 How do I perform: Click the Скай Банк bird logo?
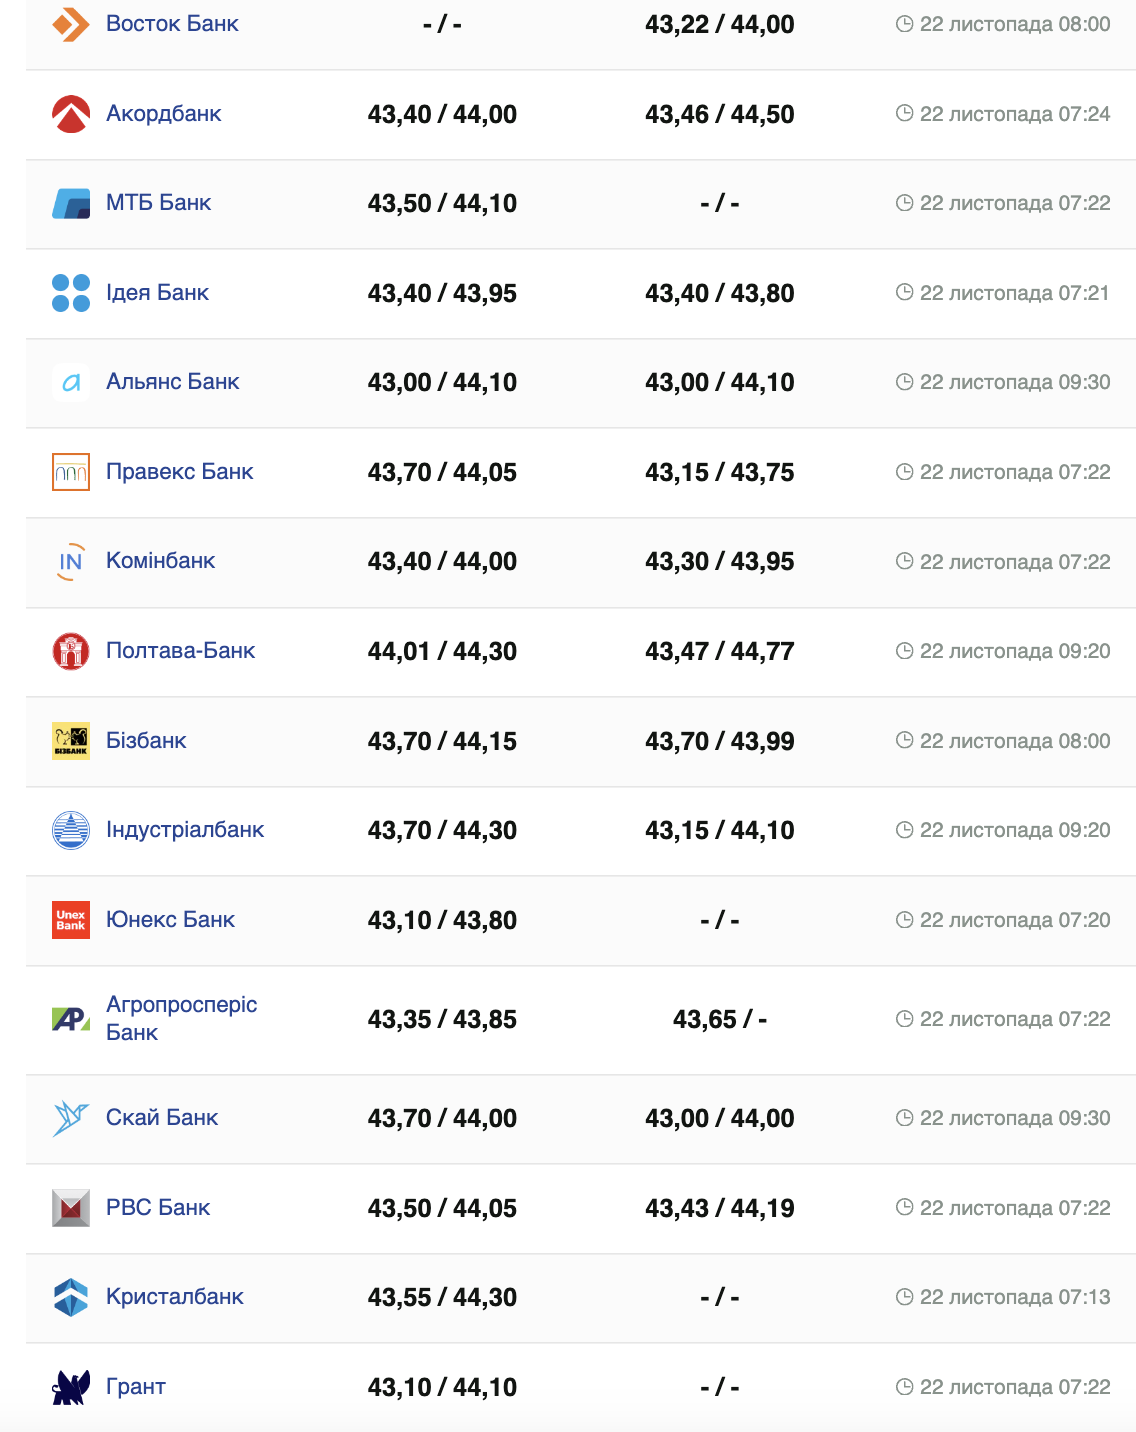pos(70,1118)
